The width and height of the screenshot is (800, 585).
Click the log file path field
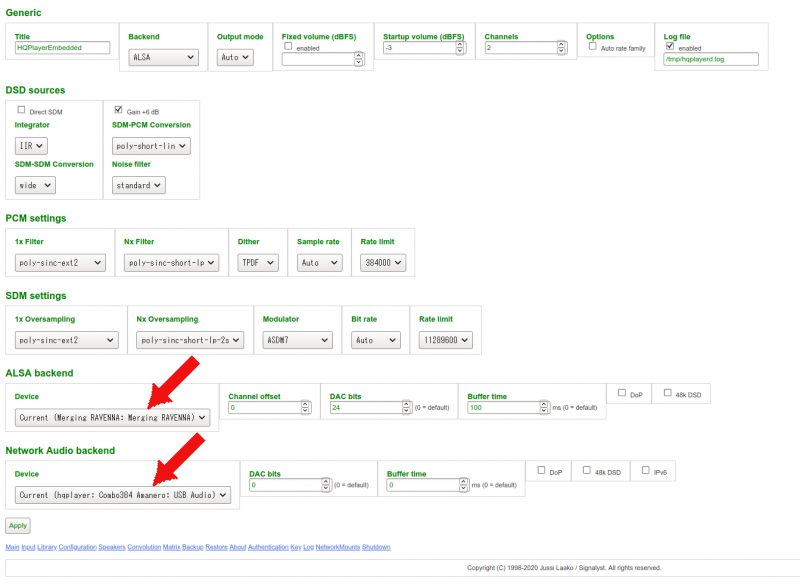click(711, 59)
